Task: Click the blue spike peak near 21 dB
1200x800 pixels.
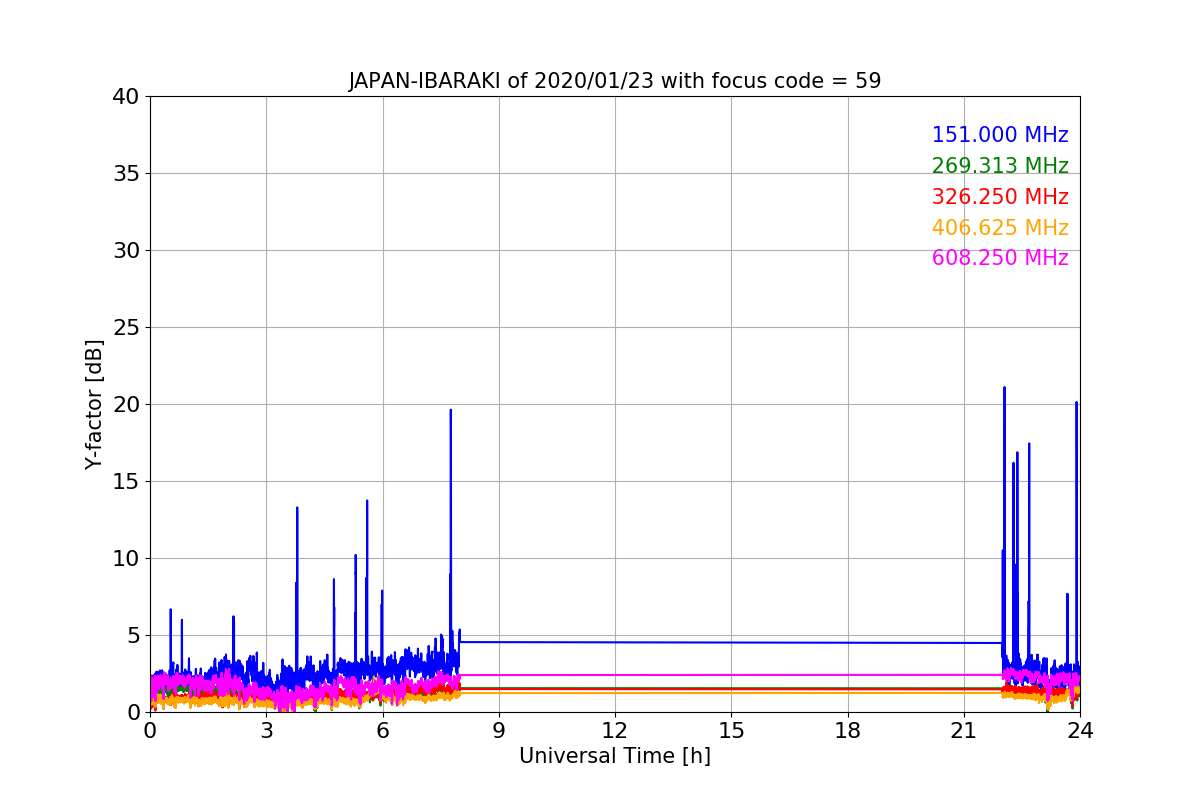Action: coord(1004,388)
